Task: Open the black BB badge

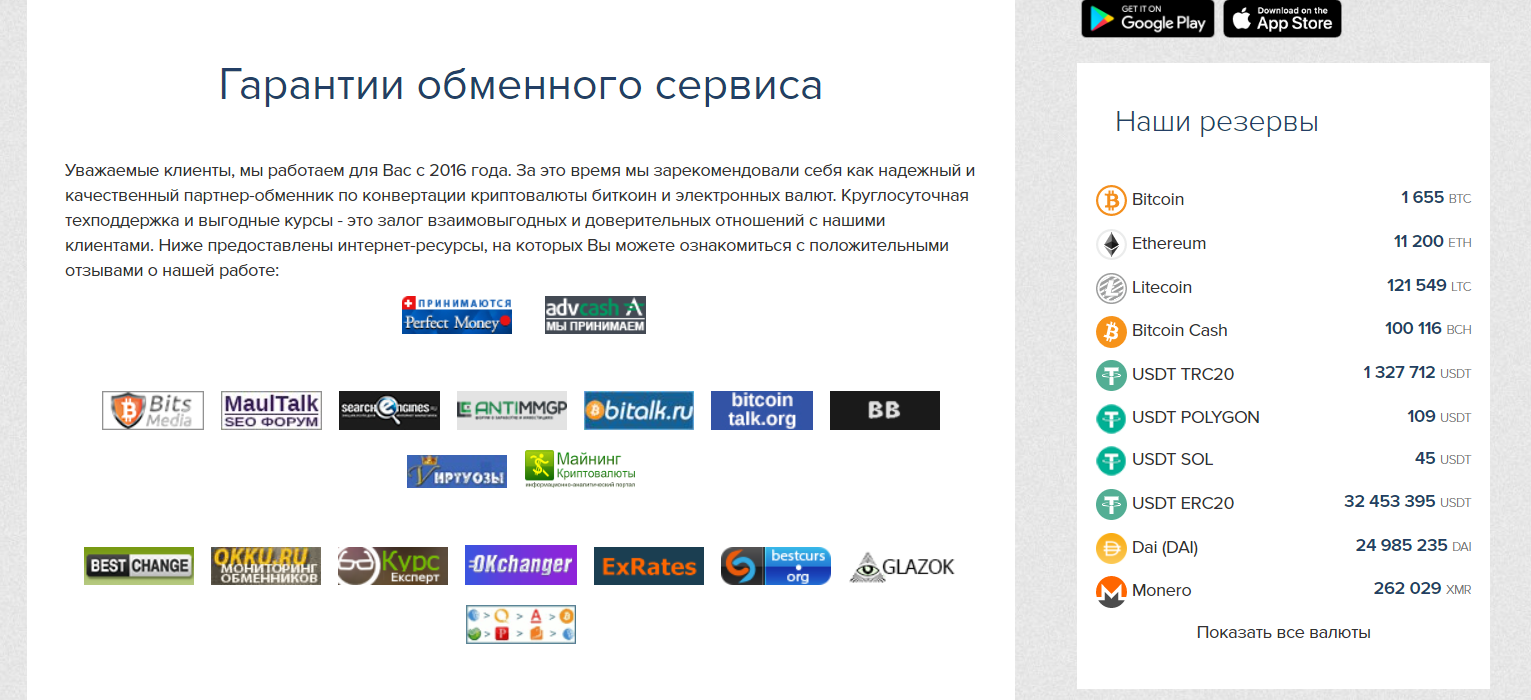Action: [x=885, y=410]
